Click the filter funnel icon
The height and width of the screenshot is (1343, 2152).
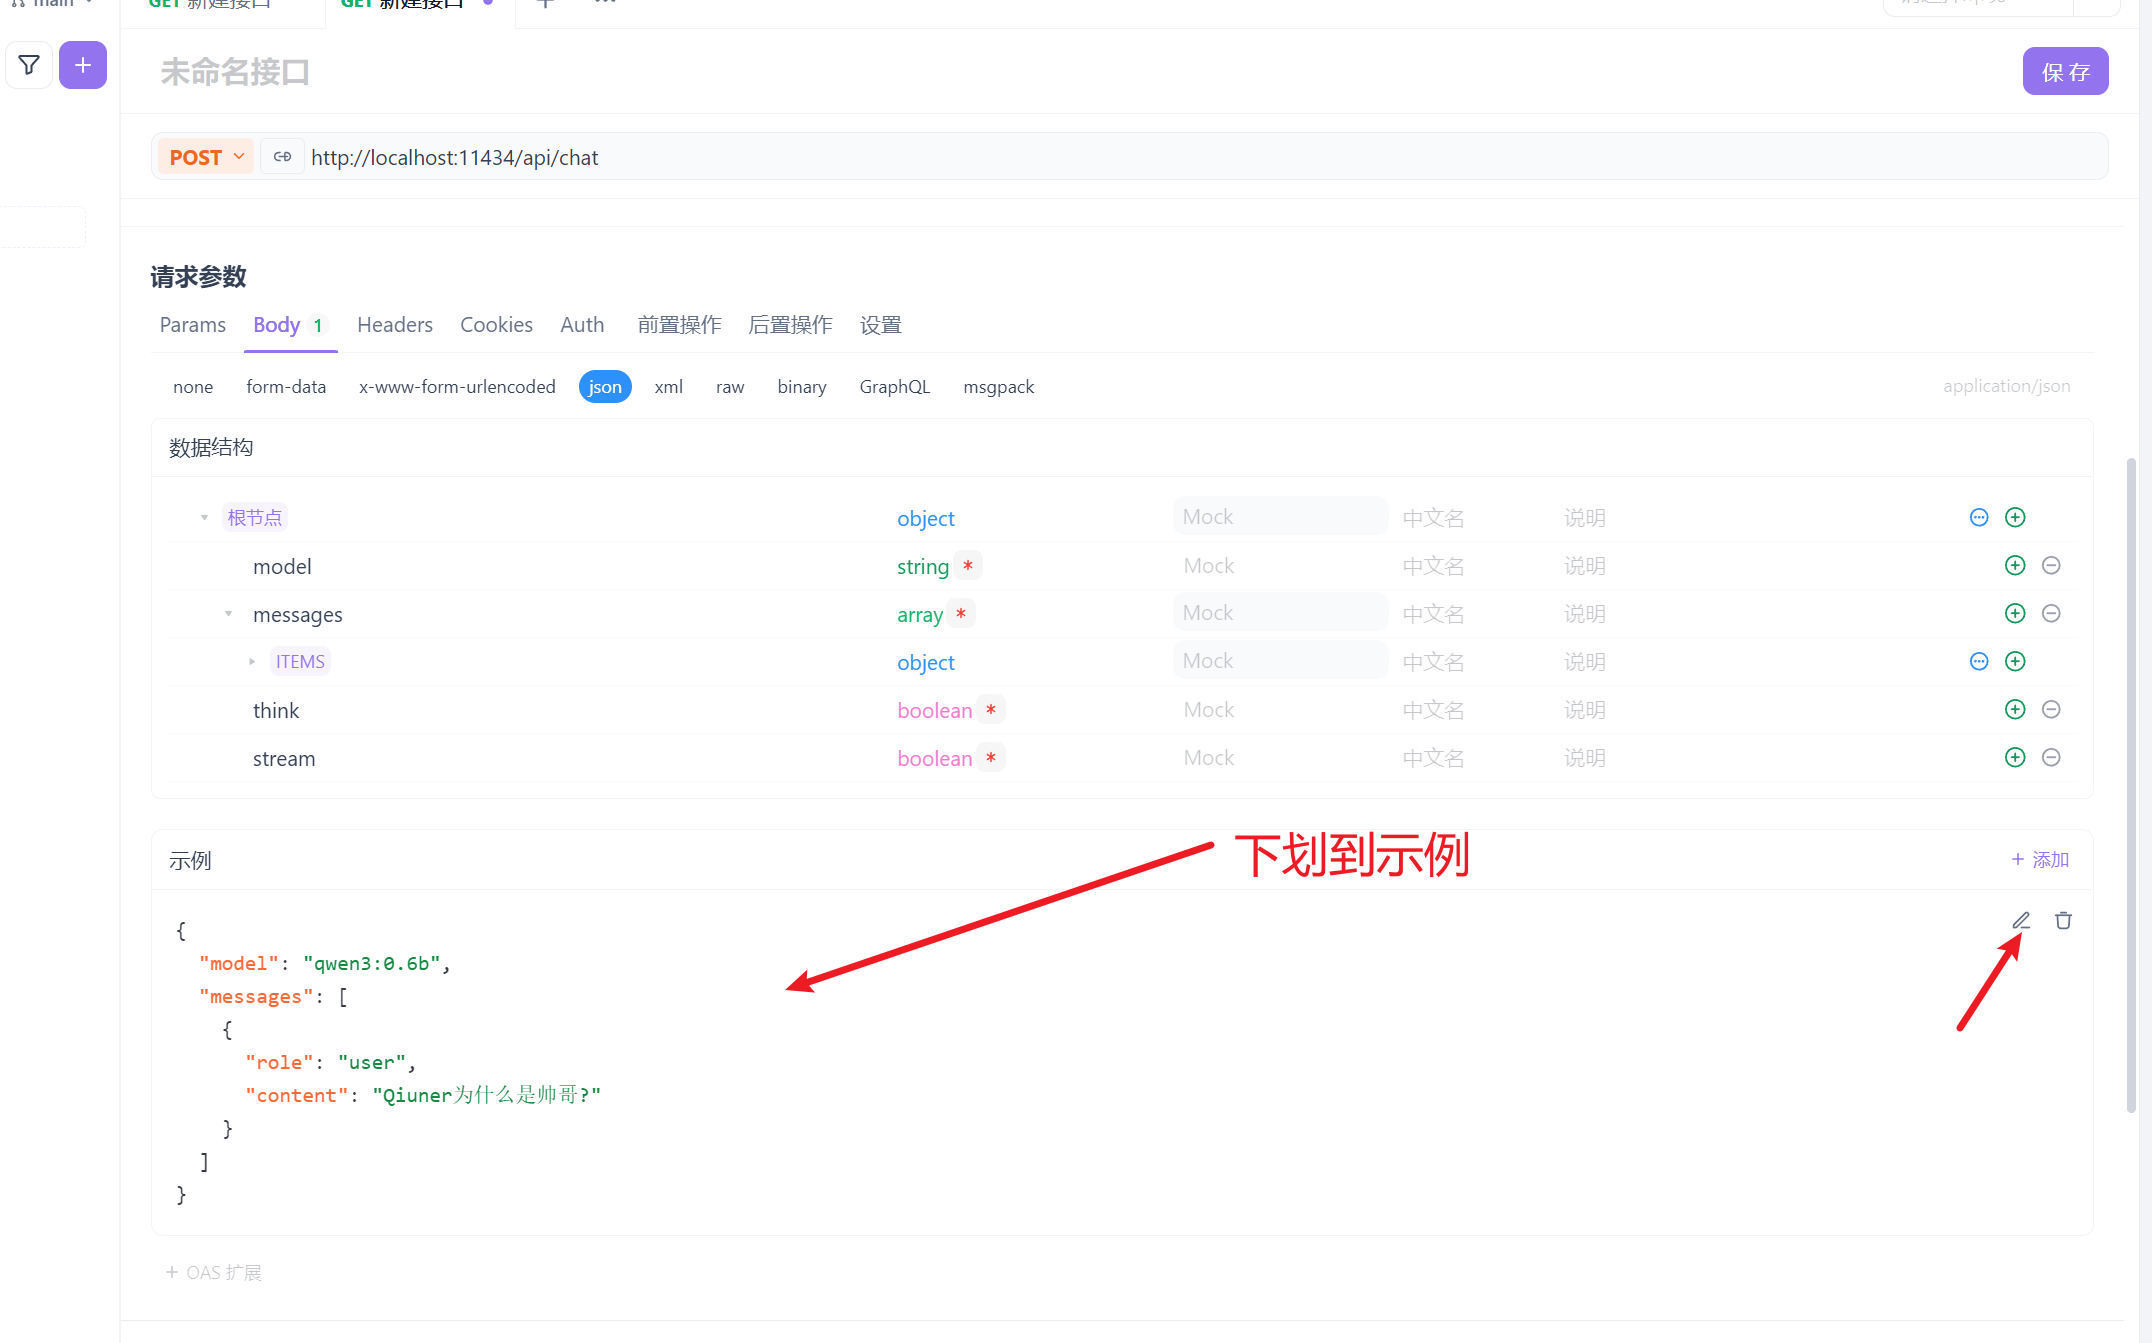coord(29,65)
